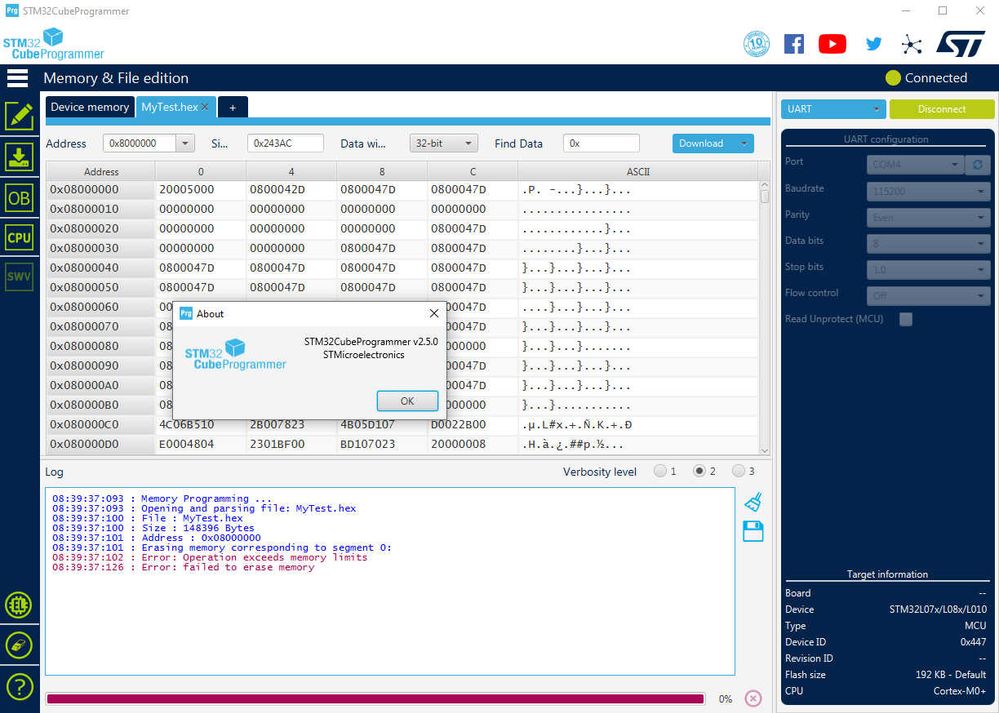Click the cell value E0004804
This screenshot has width=999, height=713.
point(187,444)
